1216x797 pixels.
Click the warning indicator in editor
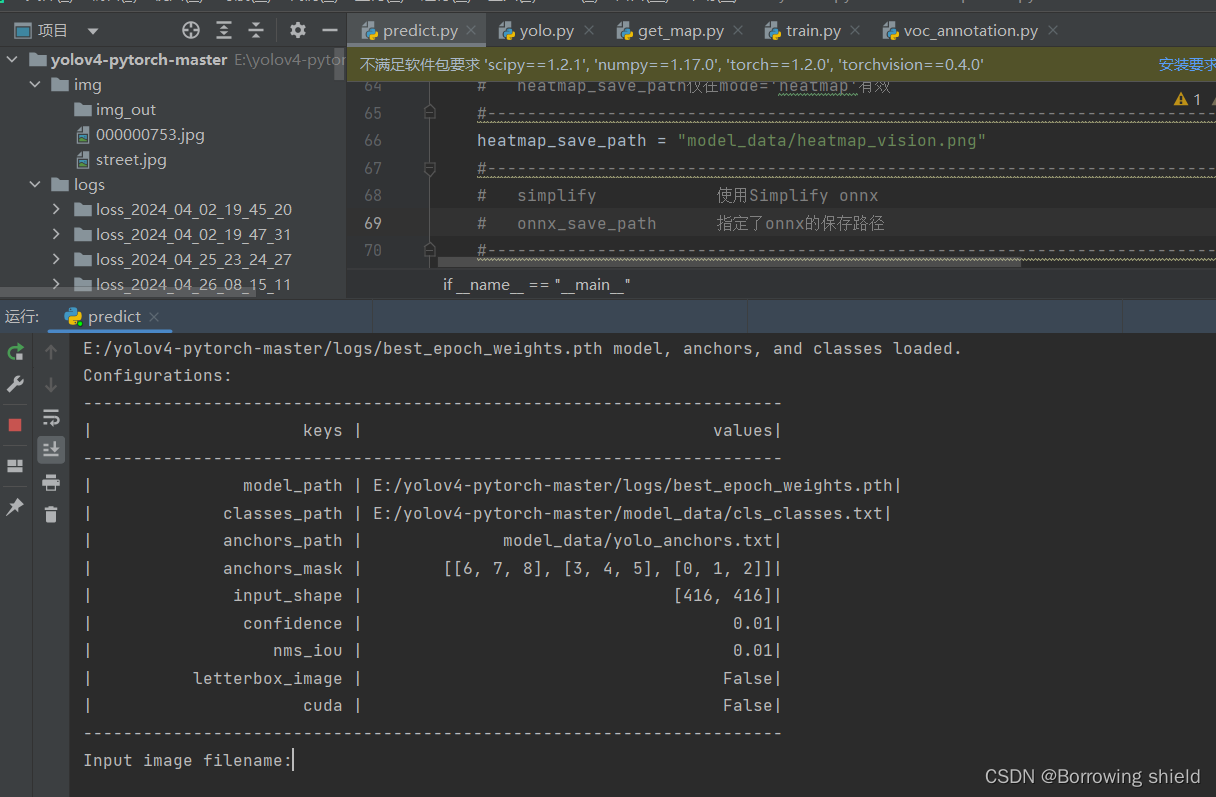[x=1188, y=99]
